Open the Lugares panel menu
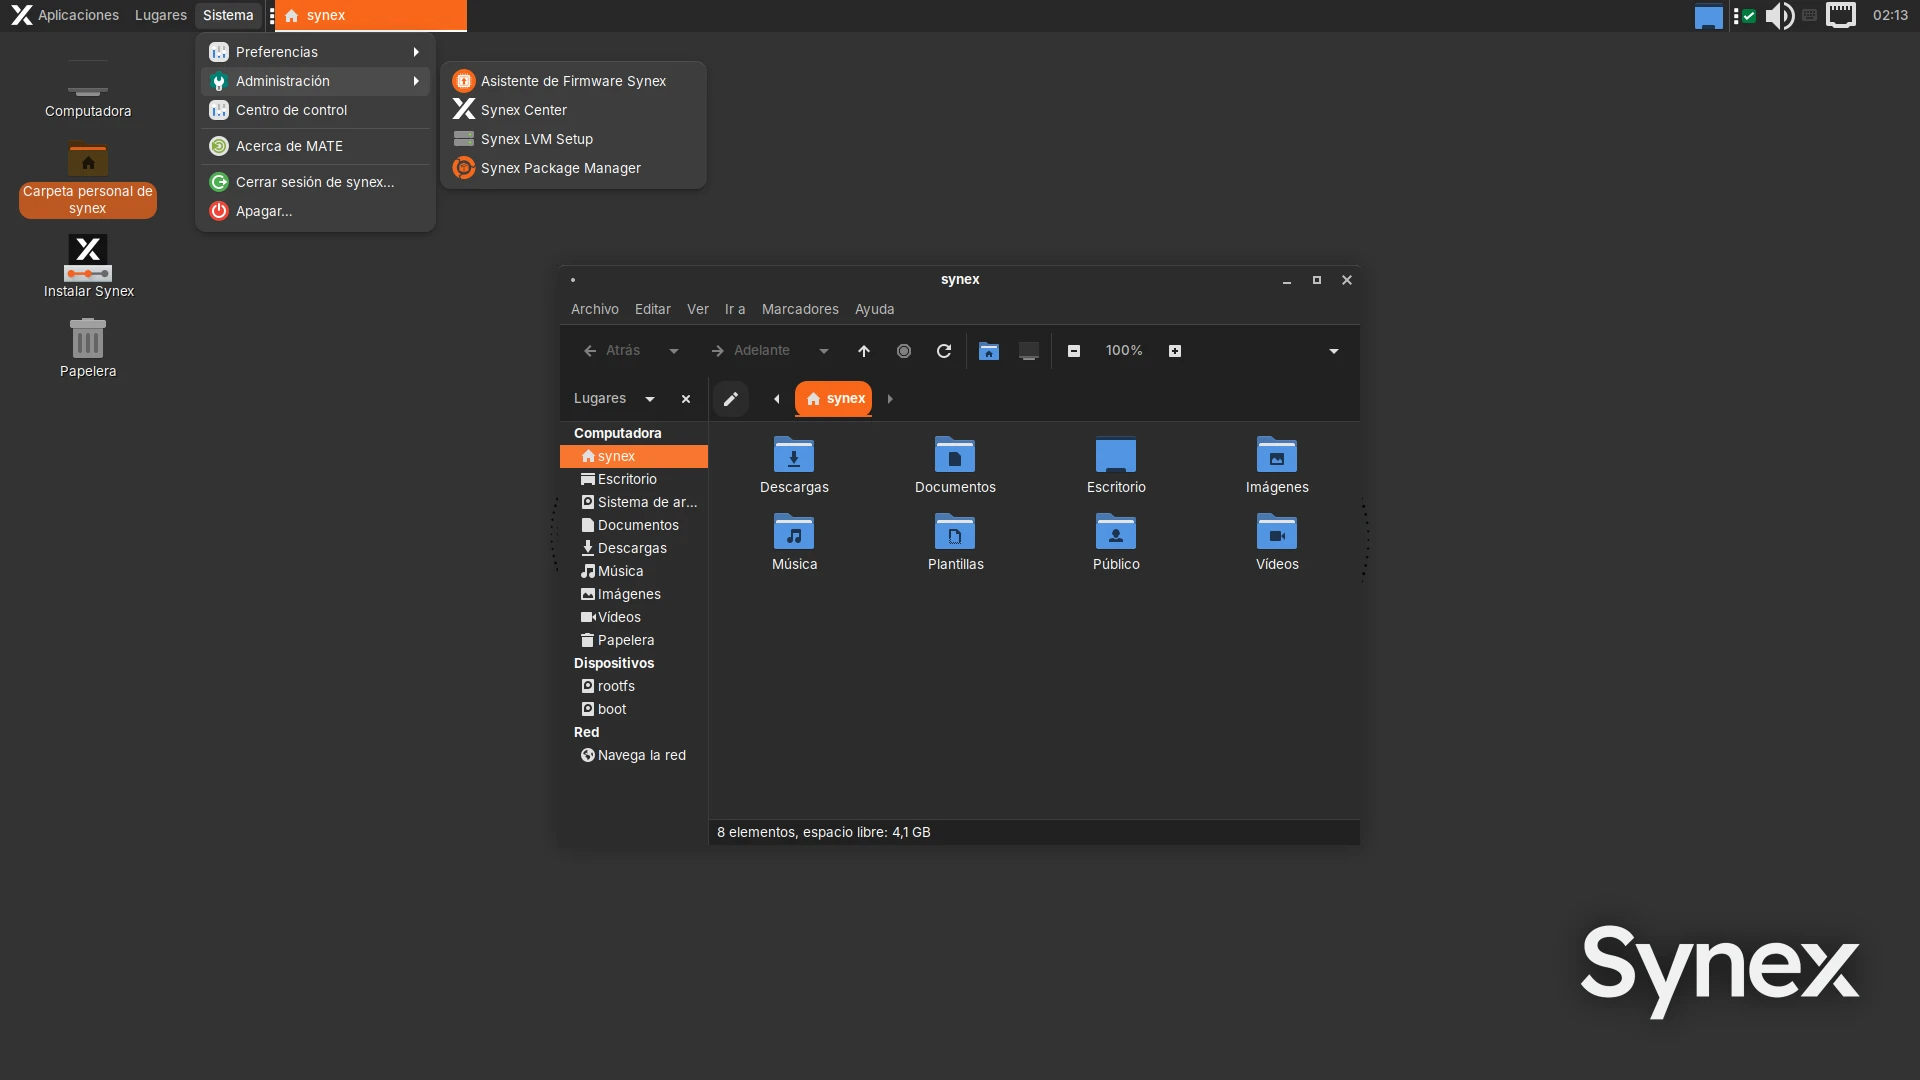The image size is (1920, 1080). pos(161,15)
